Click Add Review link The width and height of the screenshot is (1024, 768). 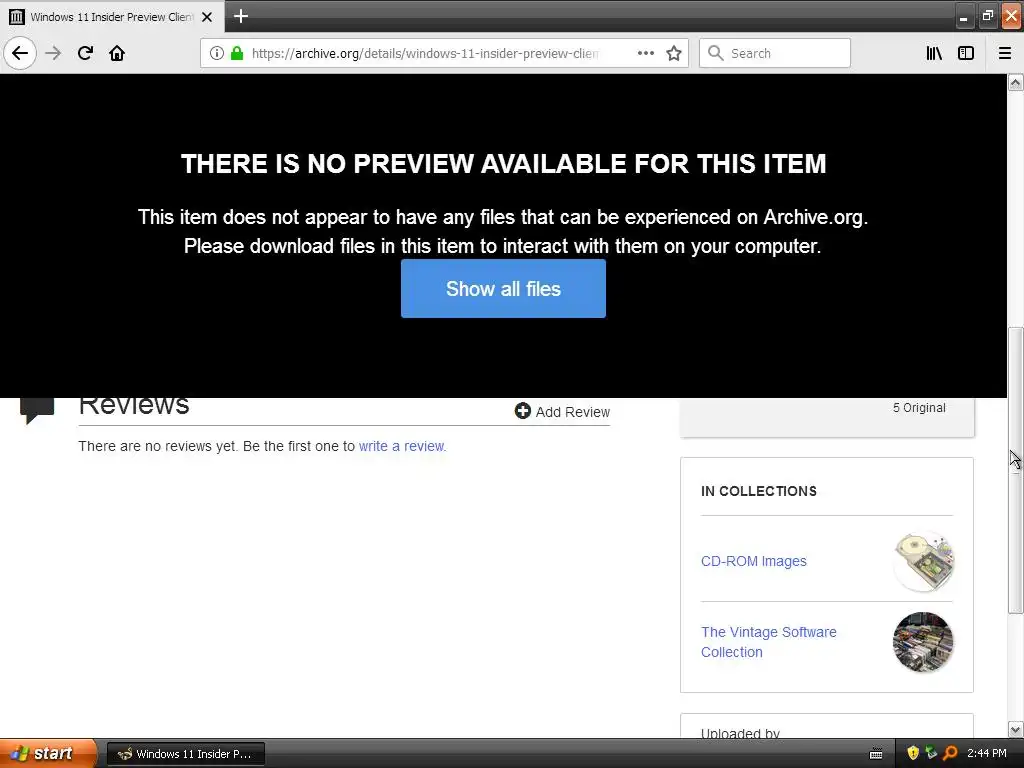[572, 412]
